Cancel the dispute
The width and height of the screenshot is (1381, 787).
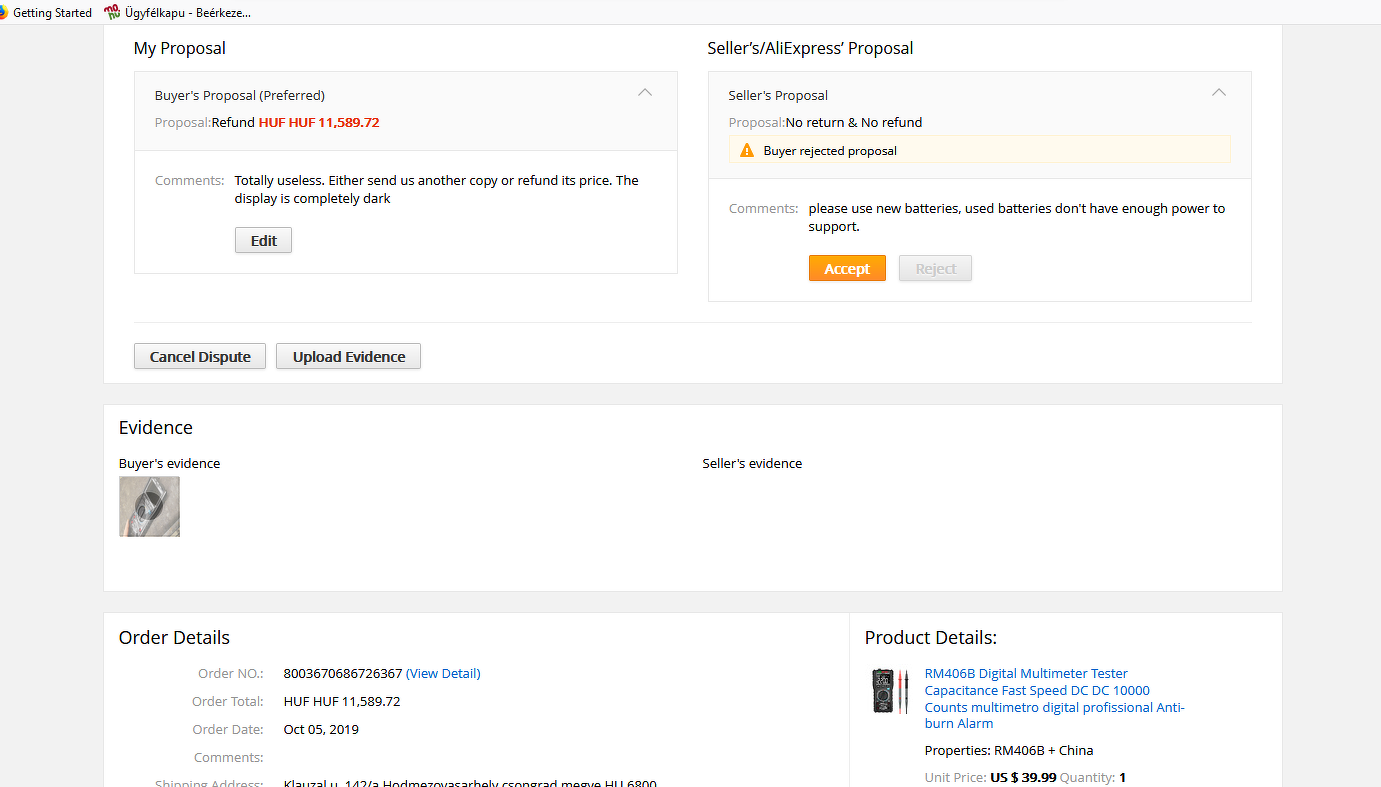[200, 357]
